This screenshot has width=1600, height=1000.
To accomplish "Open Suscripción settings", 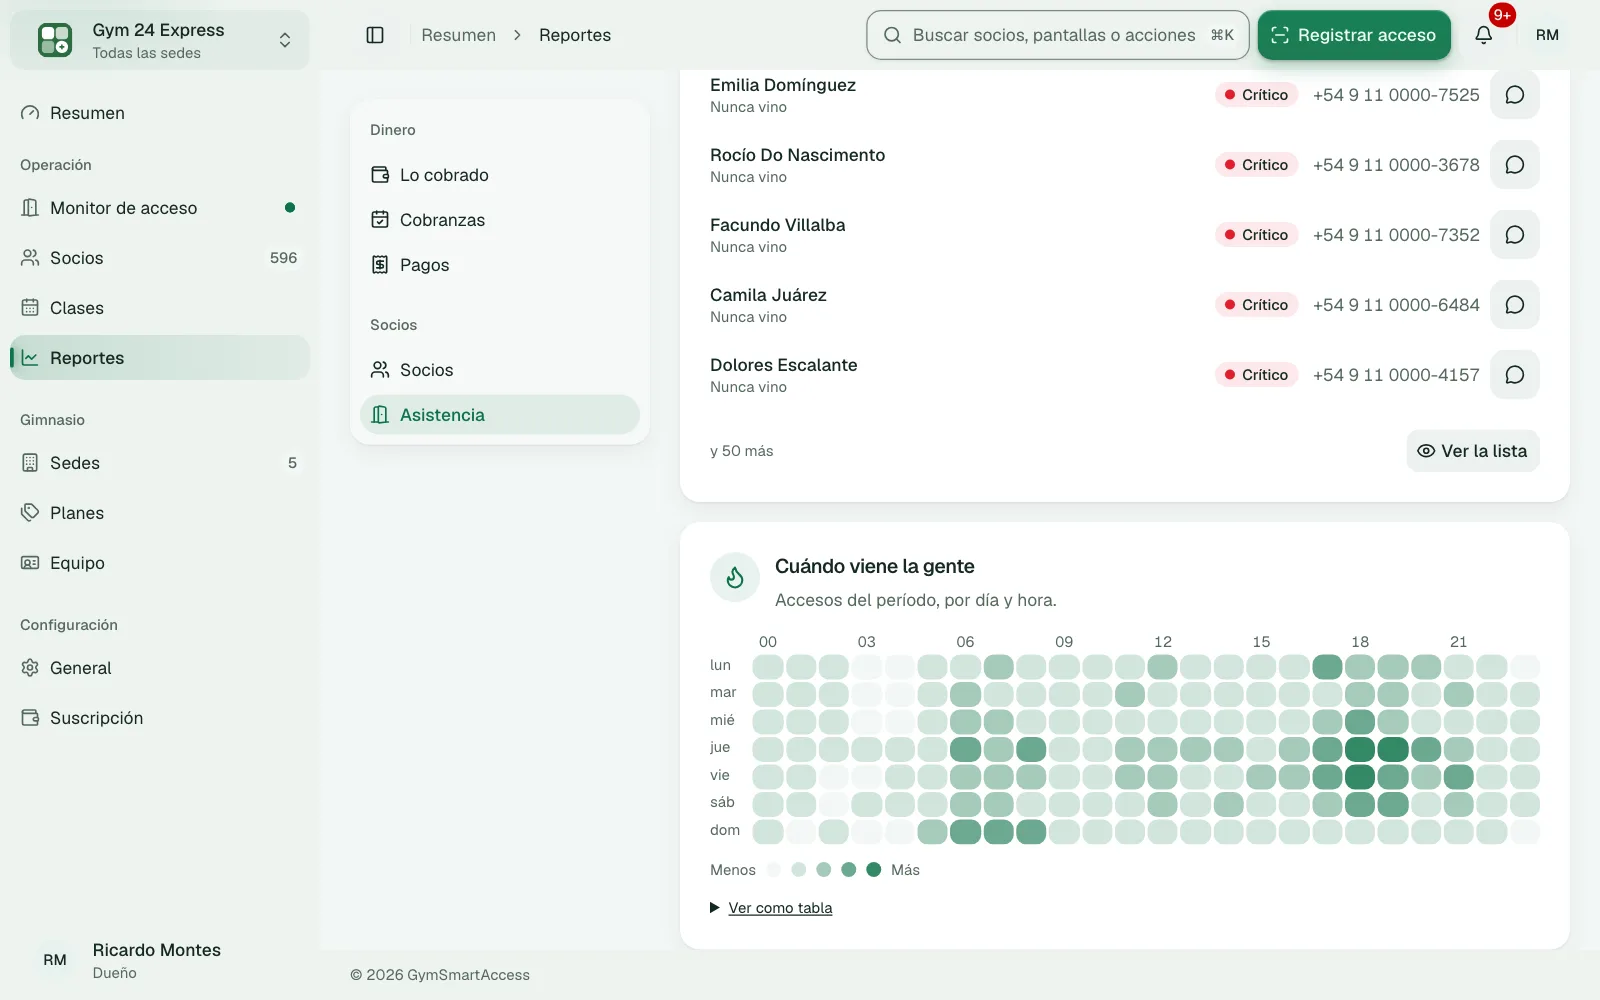I will [160, 718].
